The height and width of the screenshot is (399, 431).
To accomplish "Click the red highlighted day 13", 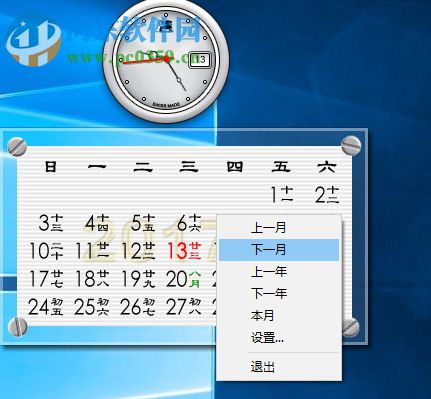I will [184, 251].
